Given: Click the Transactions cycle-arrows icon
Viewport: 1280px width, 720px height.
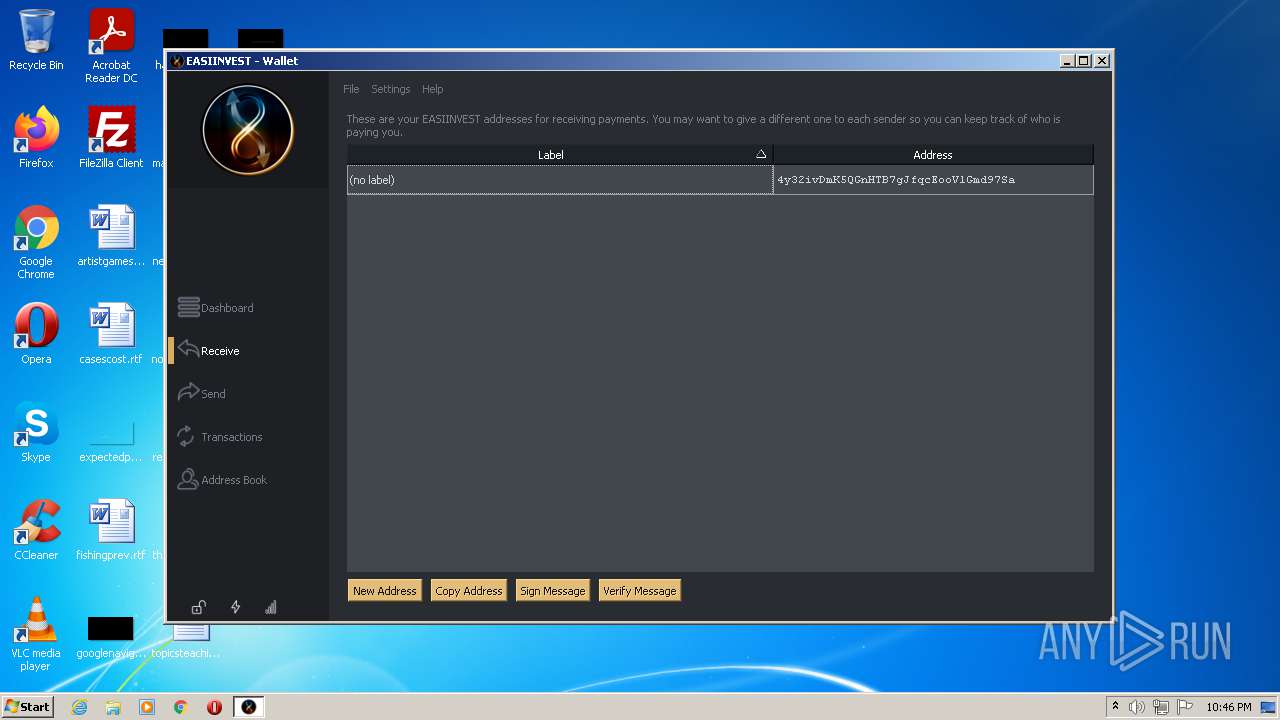Looking at the screenshot, I should coord(186,436).
